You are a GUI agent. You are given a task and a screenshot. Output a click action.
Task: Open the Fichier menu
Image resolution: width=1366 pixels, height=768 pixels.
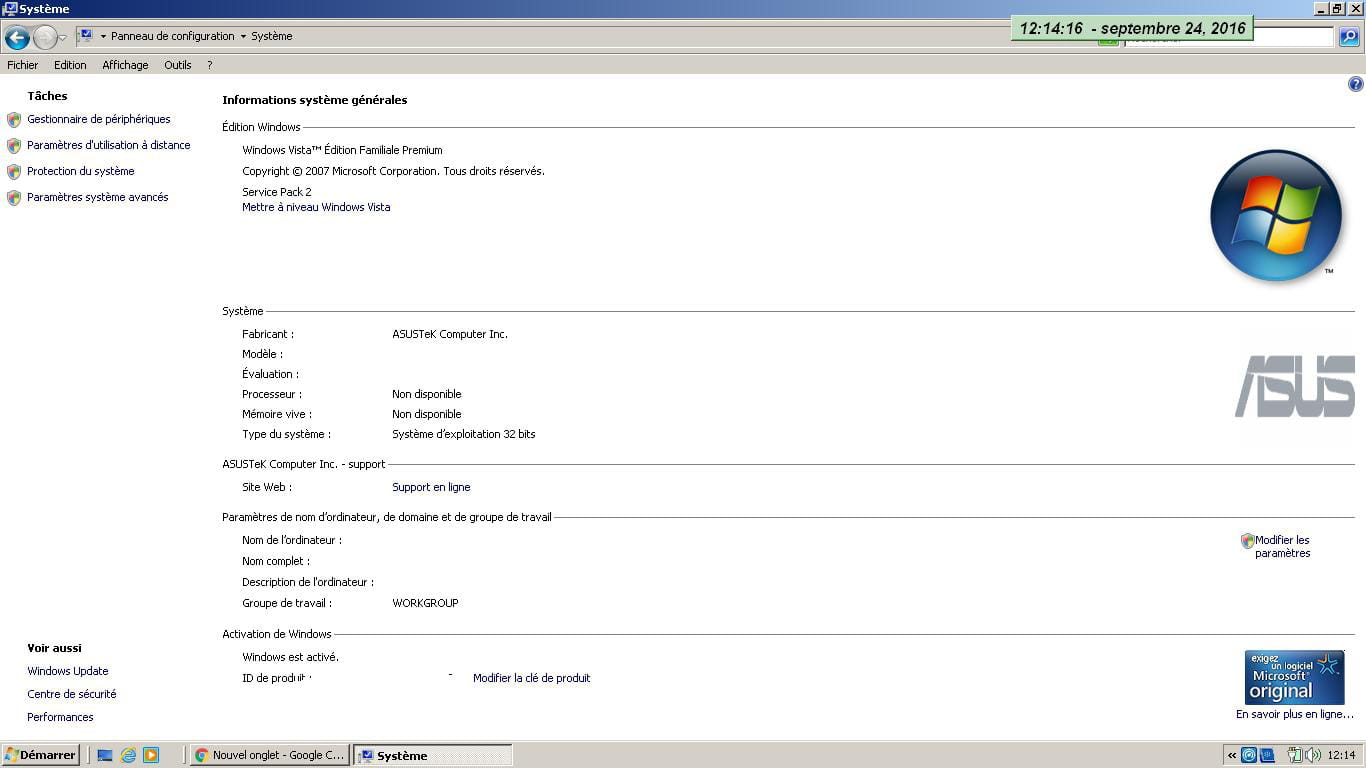(x=22, y=65)
